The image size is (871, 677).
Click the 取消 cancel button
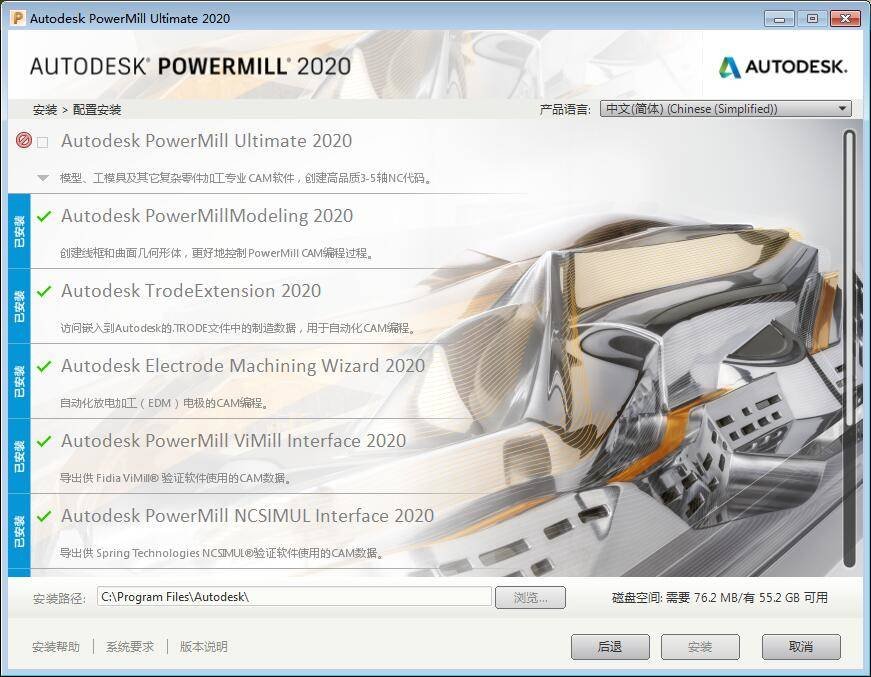[x=801, y=647]
